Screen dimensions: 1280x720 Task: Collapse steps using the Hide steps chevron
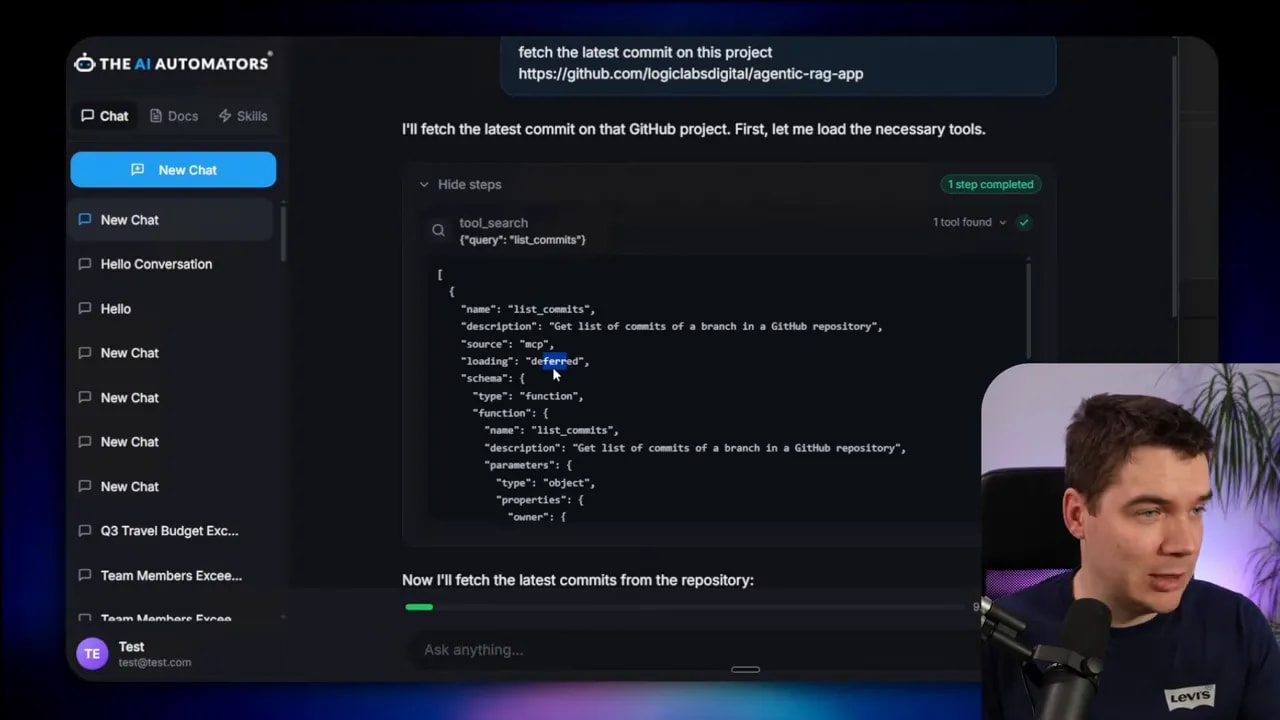coord(424,185)
